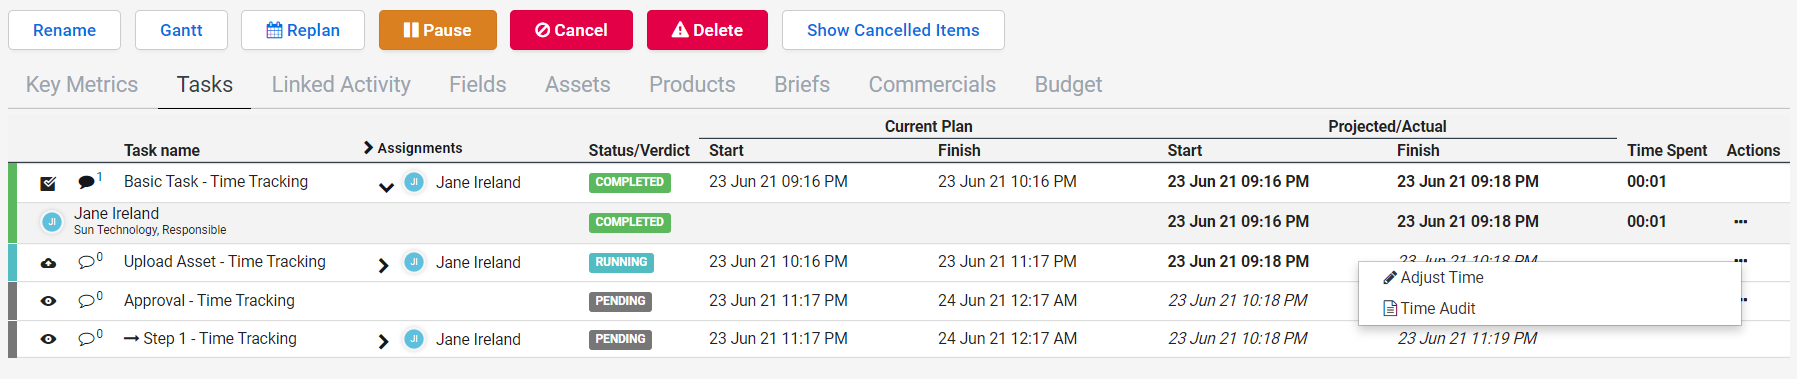The image size is (1797, 379).
Task: Select Time Audit from the popup menu
Action: coord(1429,308)
